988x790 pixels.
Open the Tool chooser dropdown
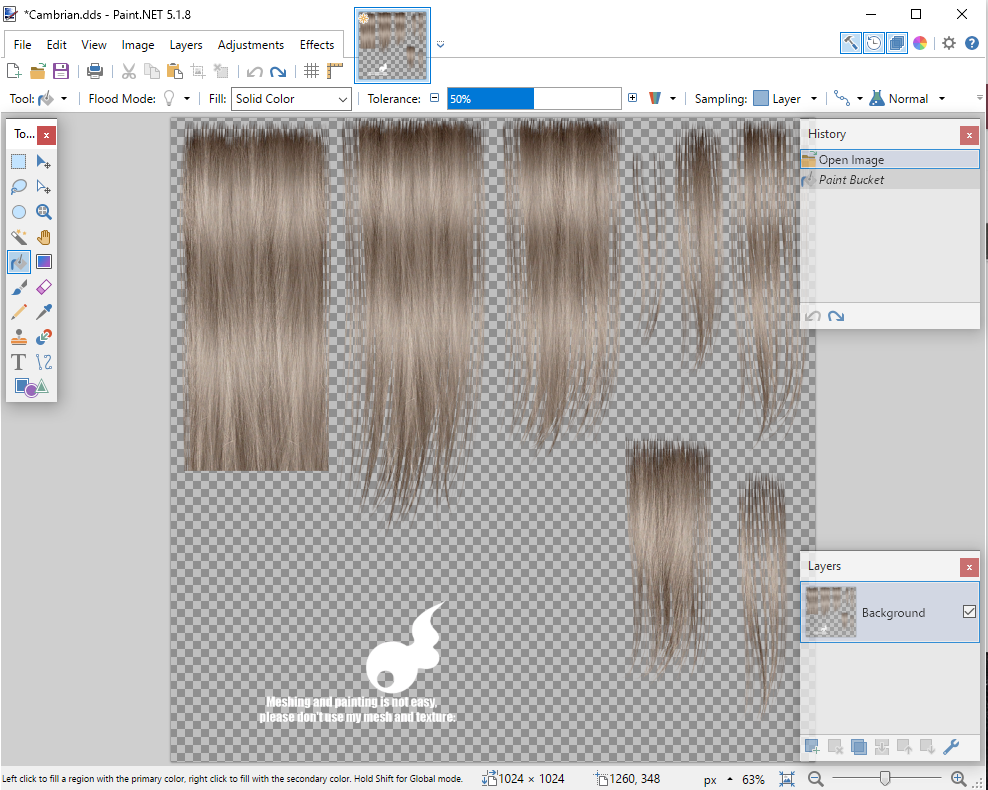click(x=52, y=99)
